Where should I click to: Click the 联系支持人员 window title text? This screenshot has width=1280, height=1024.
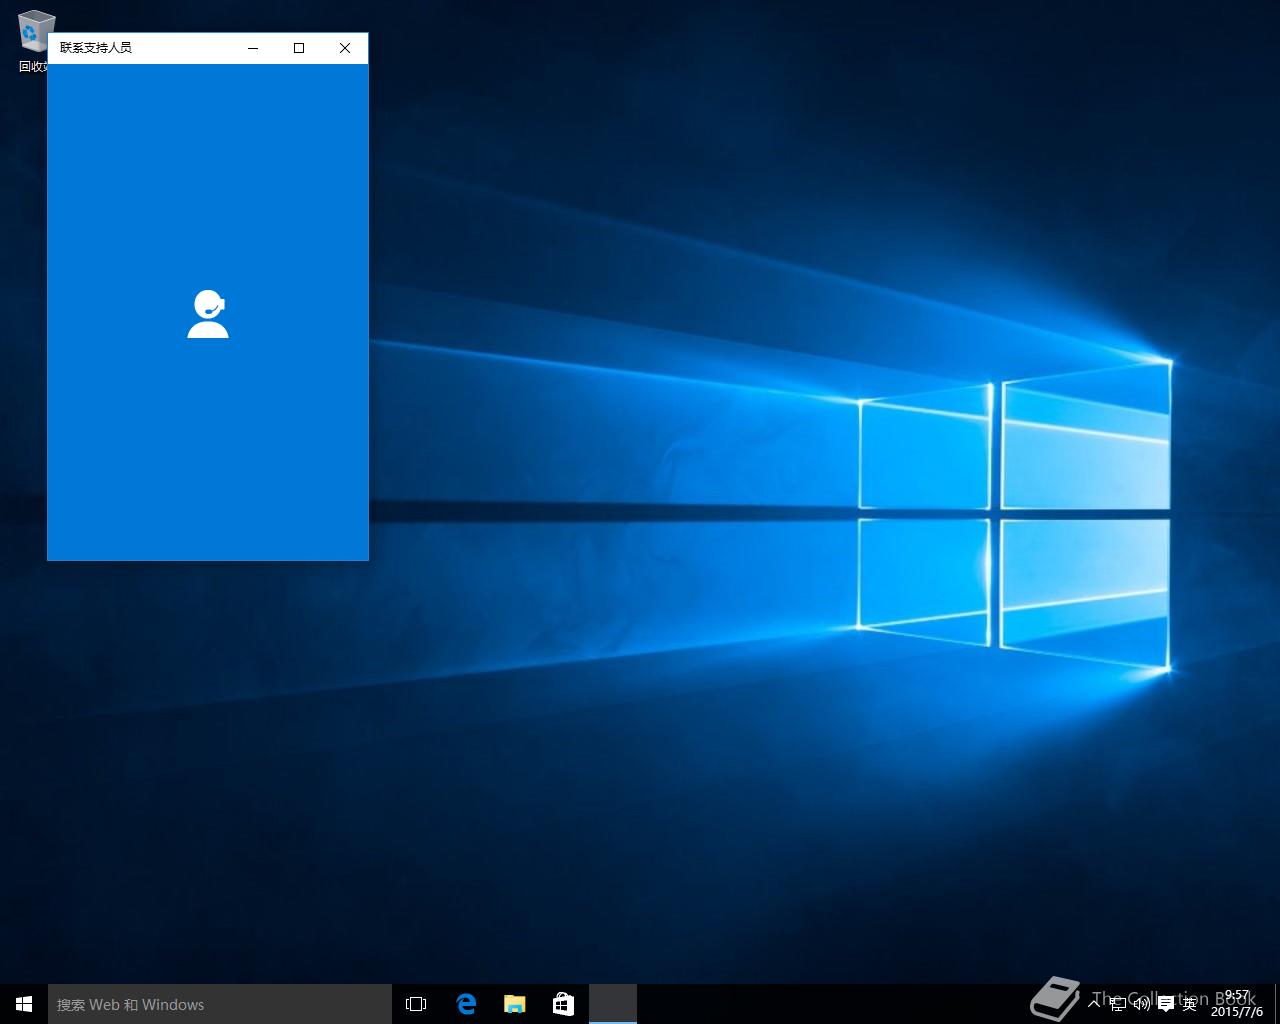coord(96,48)
